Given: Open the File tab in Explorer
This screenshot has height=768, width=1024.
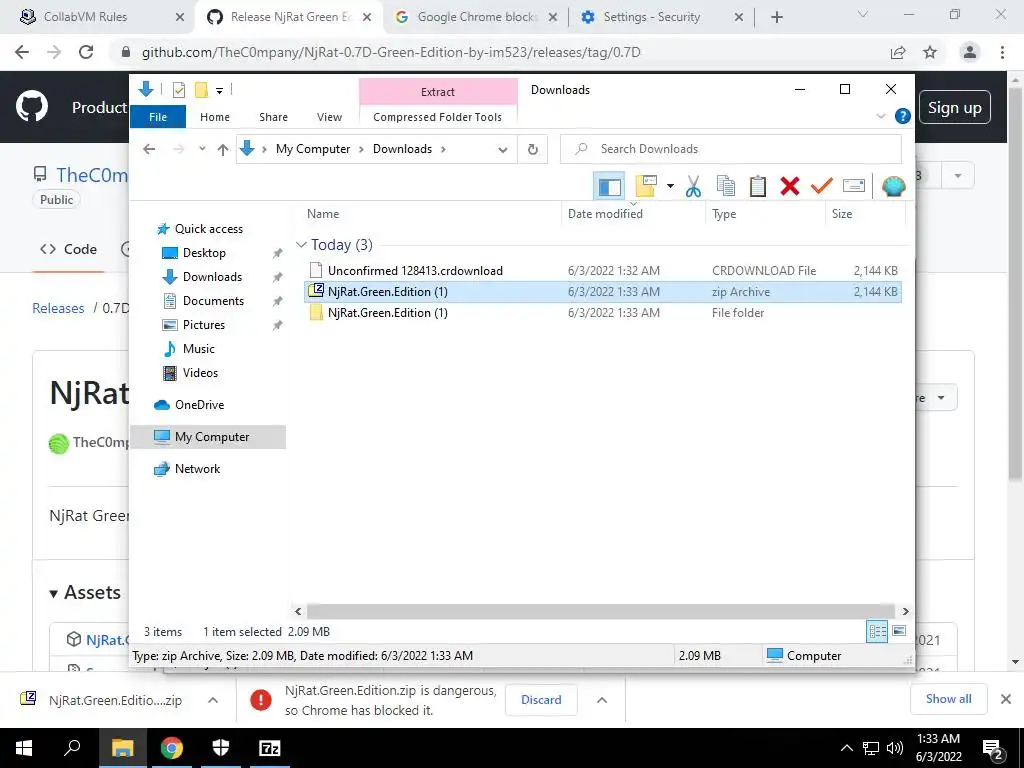Looking at the screenshot, I should 158,117.
